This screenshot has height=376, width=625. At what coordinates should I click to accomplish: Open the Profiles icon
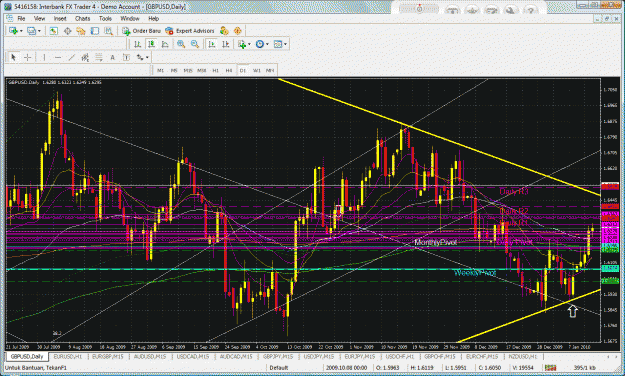pyautogui.click(x=31, y=31)
